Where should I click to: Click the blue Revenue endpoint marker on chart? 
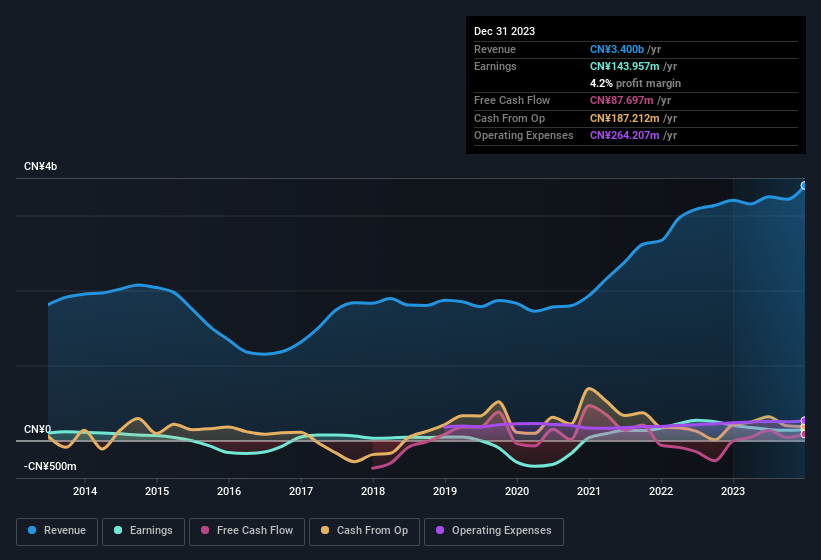(803, 186)
